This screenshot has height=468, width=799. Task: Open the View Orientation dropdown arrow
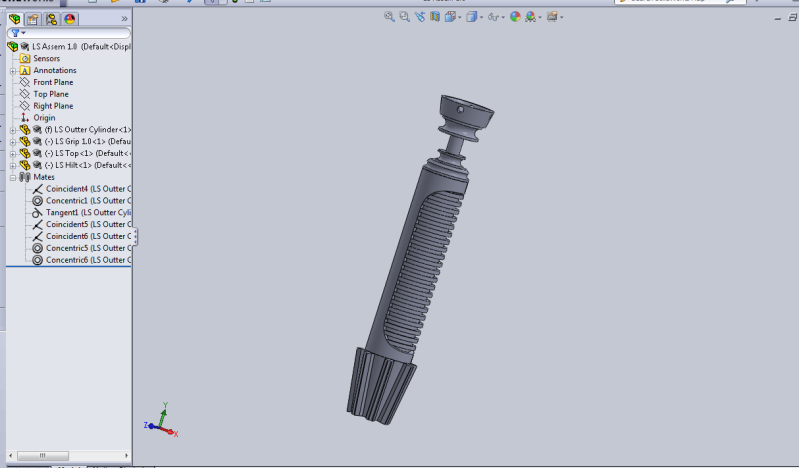click(460, 17)
